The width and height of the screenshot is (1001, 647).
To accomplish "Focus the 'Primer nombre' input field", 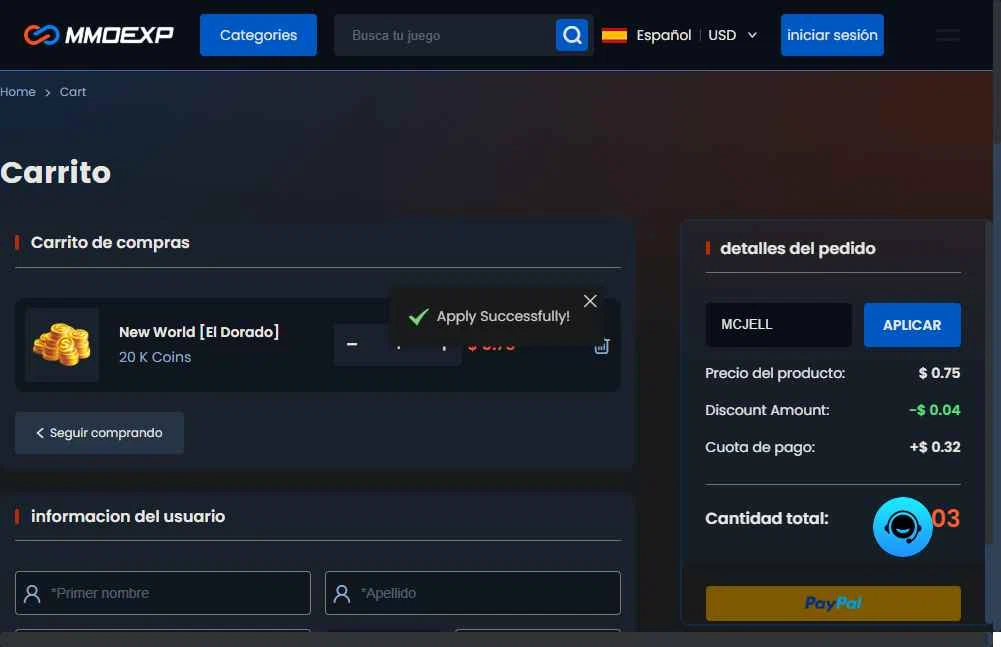I will [x=163, y=593].
